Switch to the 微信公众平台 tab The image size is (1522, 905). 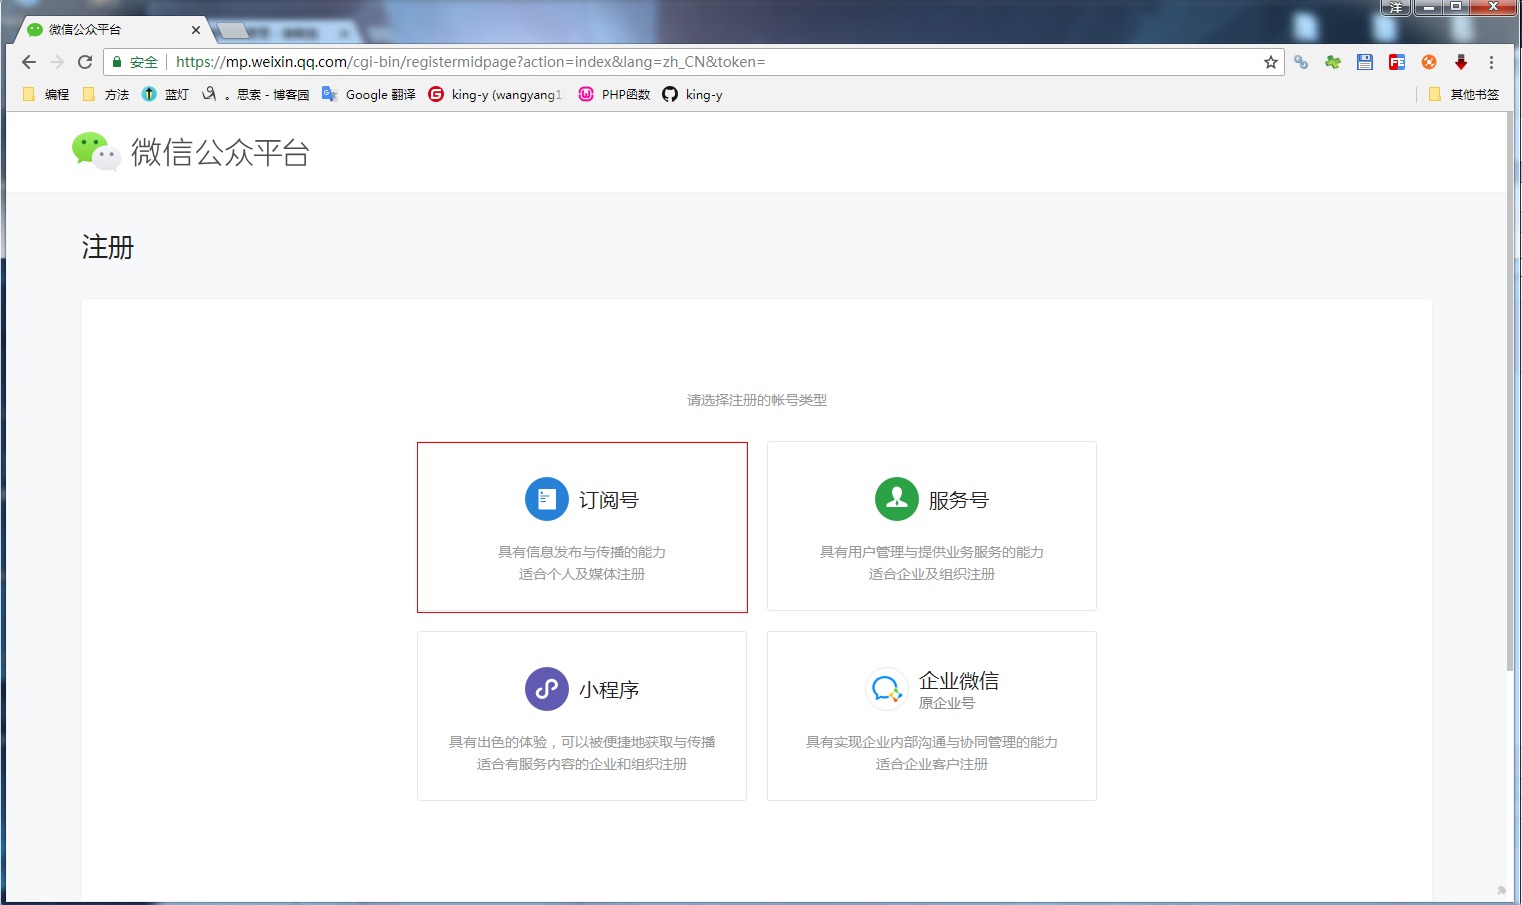coord(112,30)
